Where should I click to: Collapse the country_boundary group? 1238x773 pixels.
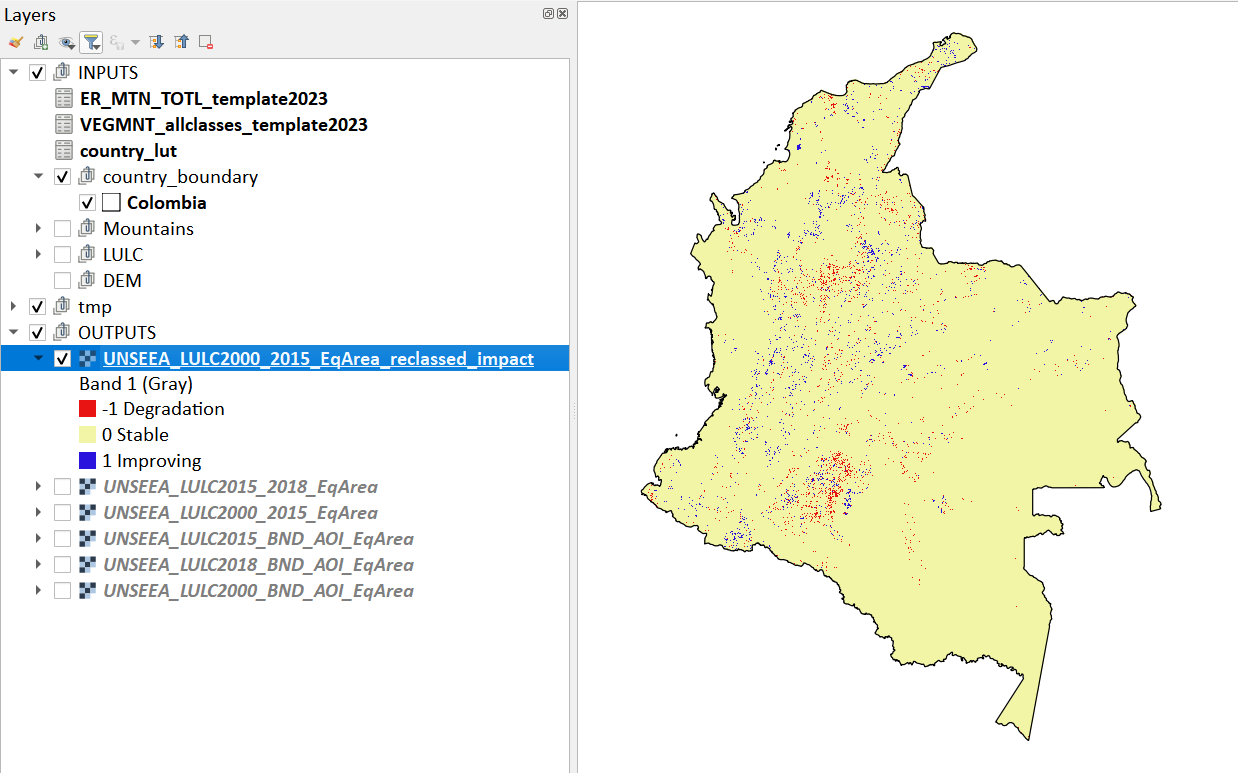38,177
